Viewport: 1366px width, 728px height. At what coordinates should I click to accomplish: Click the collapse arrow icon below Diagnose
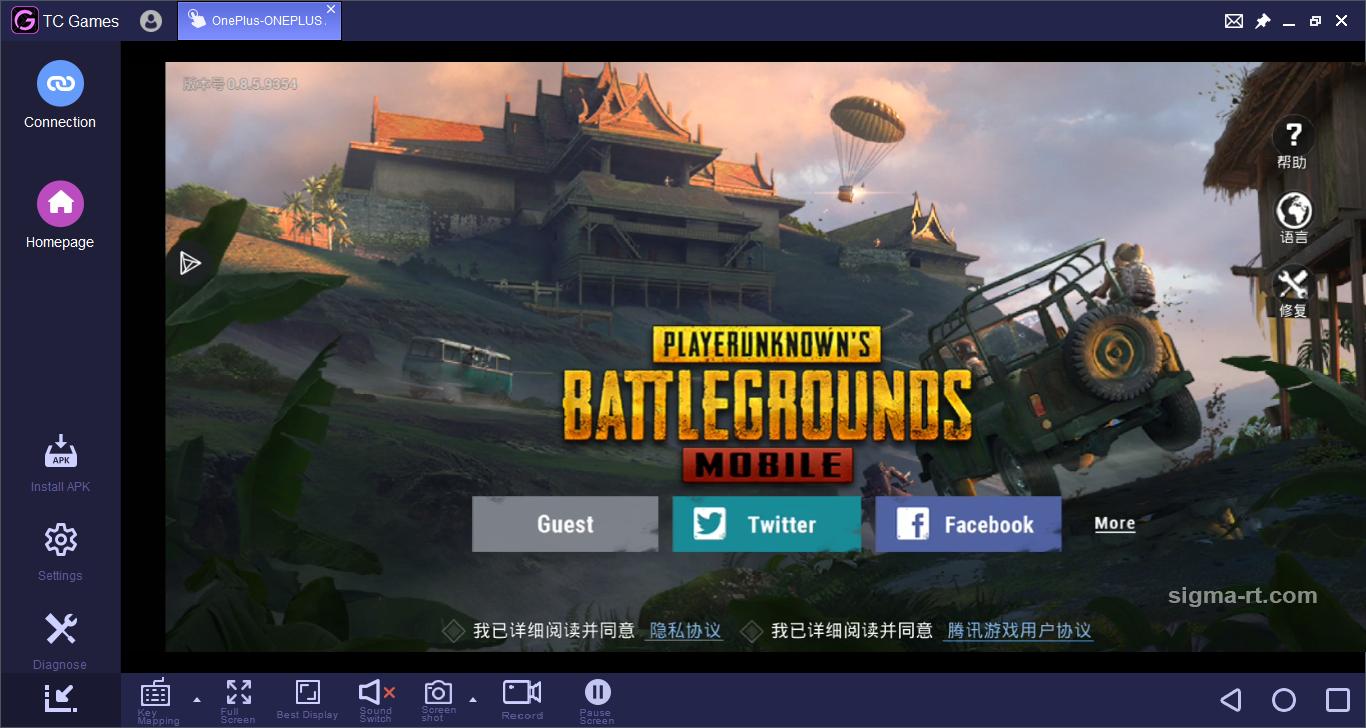[60, 698]
